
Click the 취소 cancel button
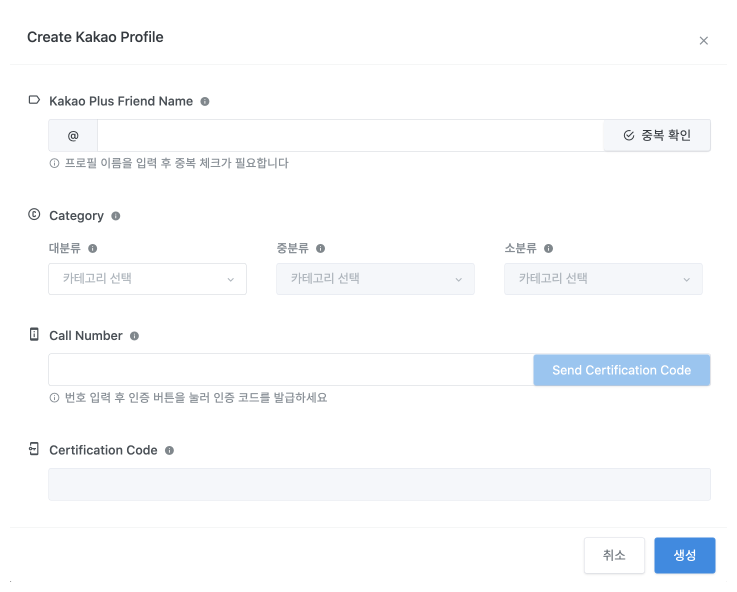[x=614, y=555]
